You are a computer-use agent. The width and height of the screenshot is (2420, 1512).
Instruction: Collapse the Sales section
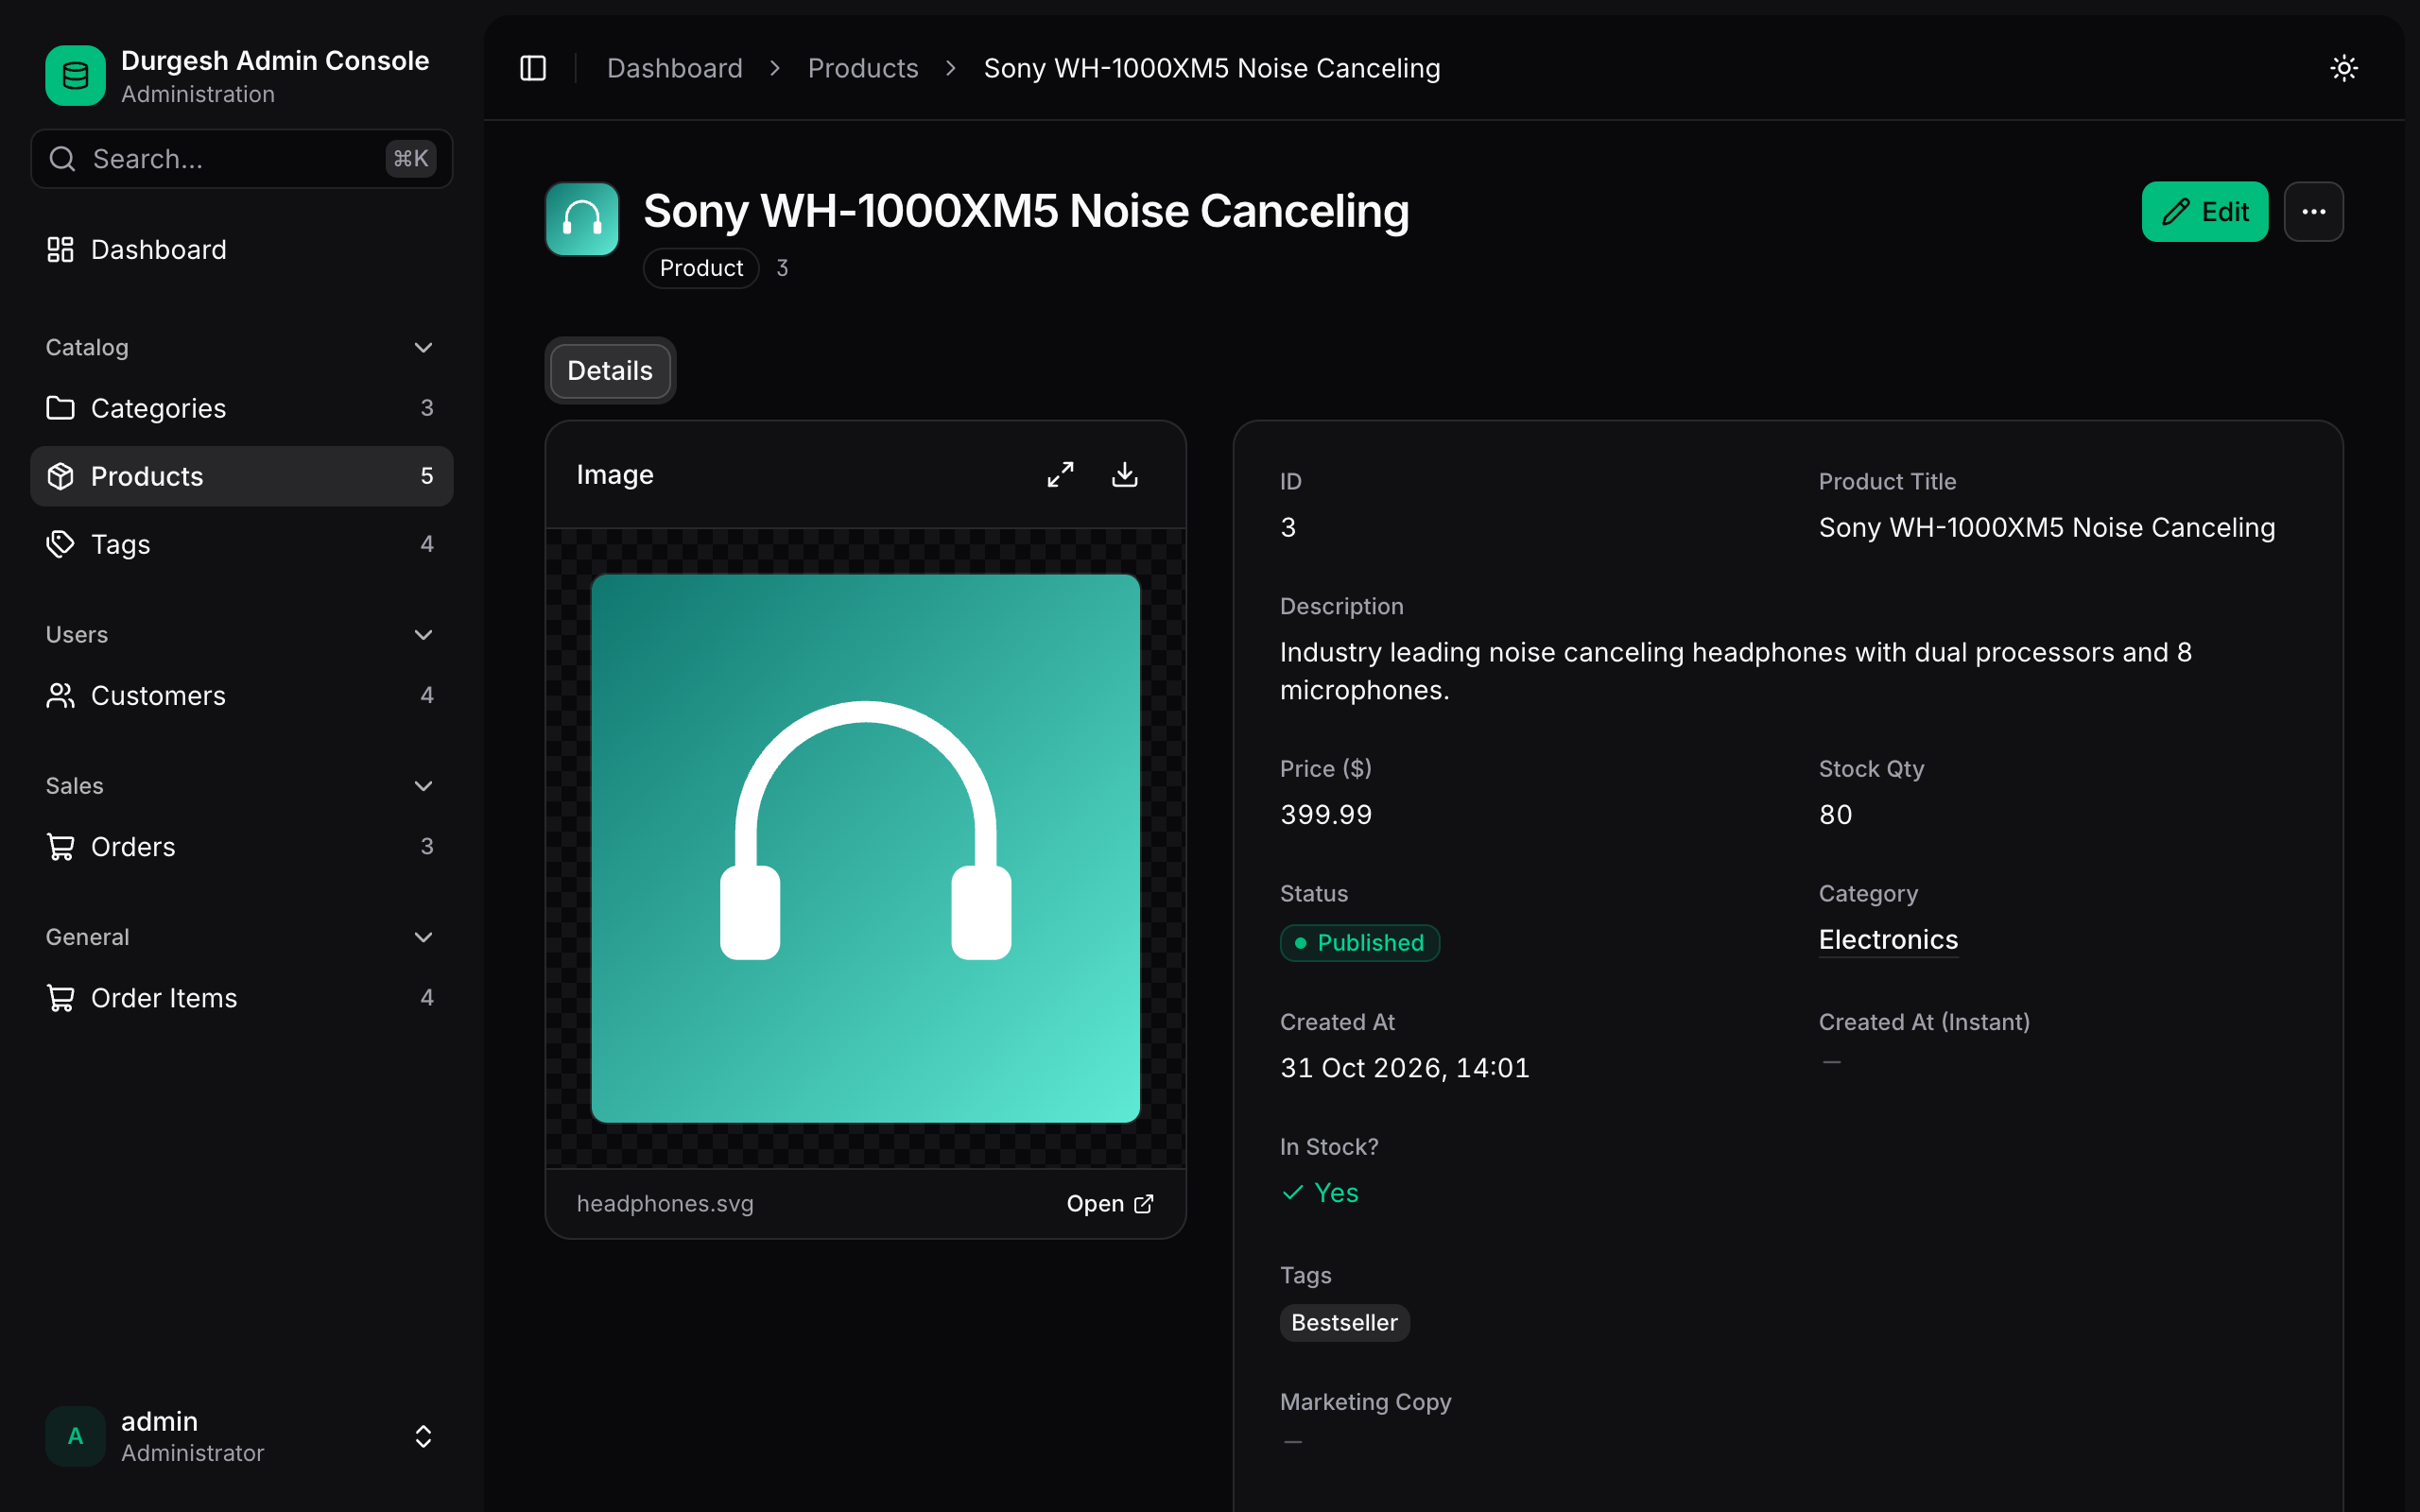click(423, 786)
